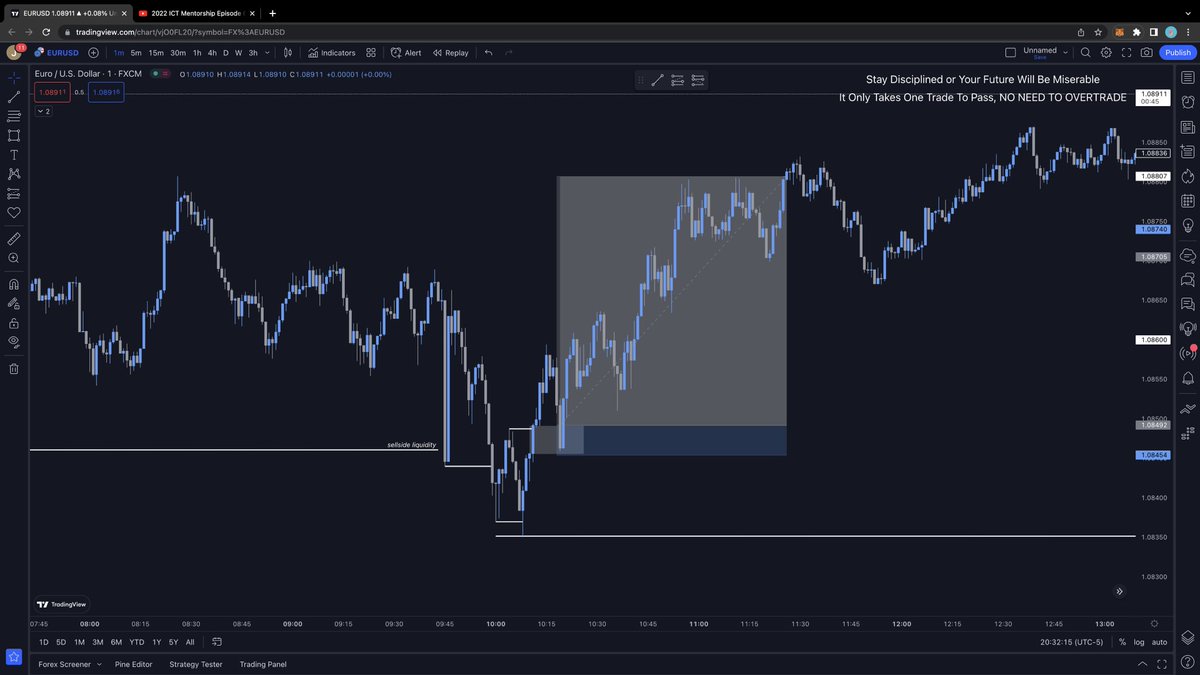Open the notifications bell panel
This screenshot has width=1200, height=675.
tap(1188, 378)
